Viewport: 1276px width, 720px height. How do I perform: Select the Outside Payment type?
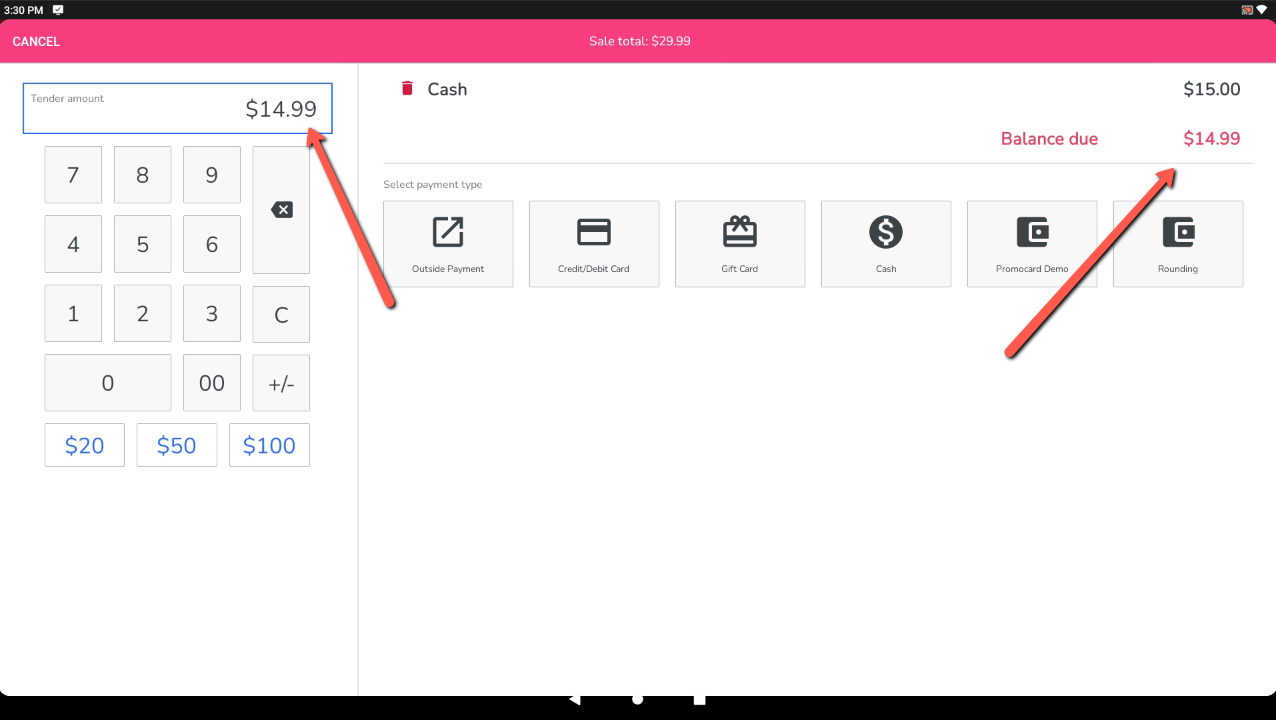448,244
